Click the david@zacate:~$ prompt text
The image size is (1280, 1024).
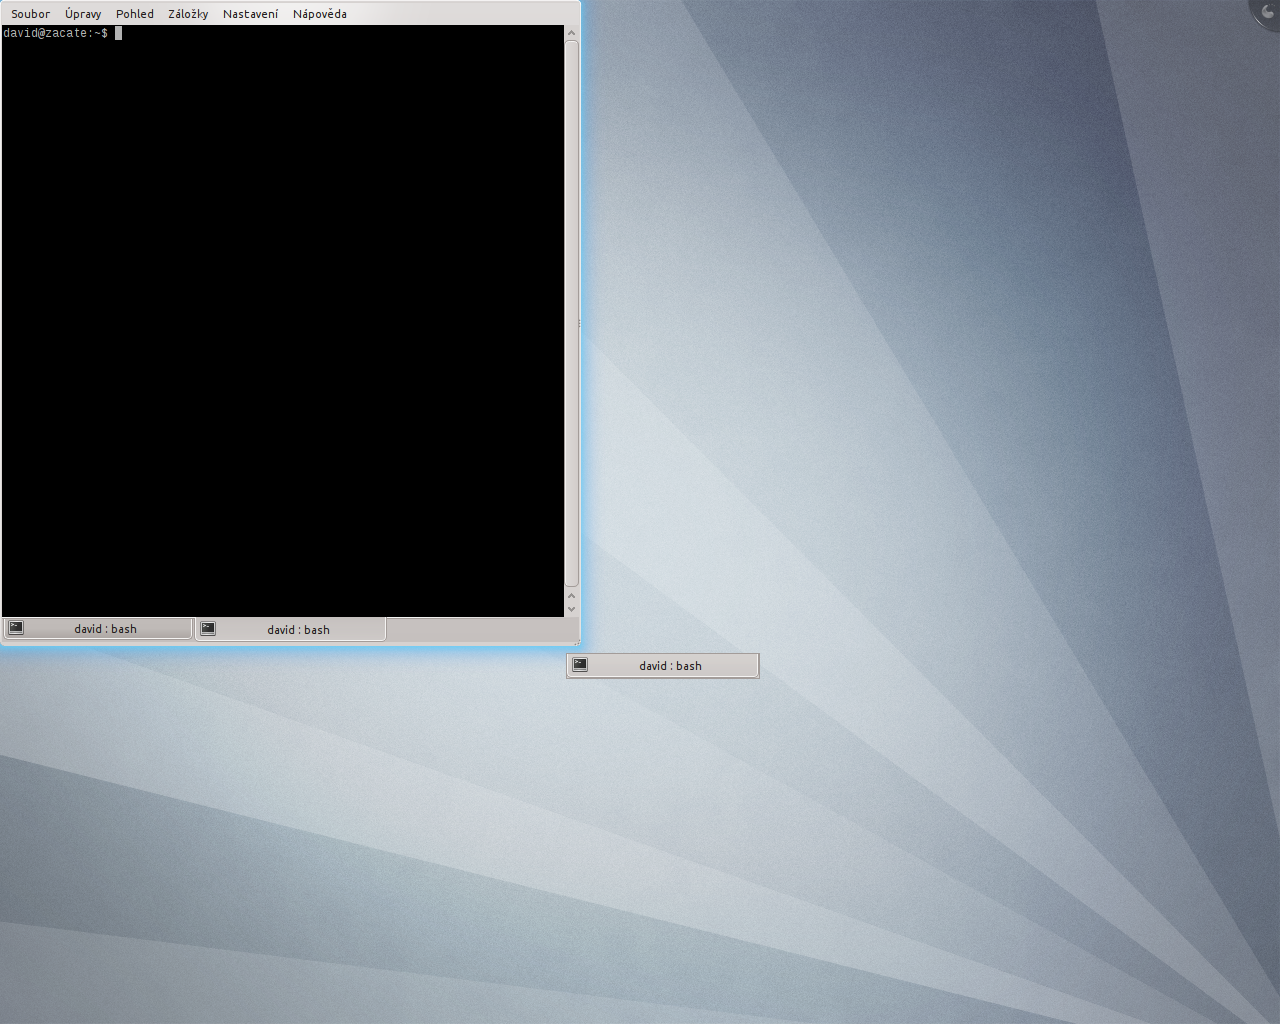coord(55,33)
